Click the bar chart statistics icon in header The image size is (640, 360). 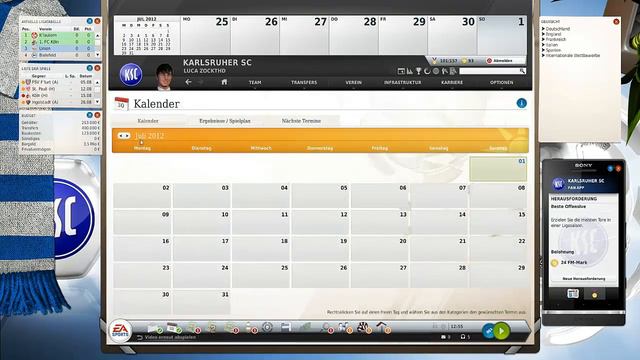(410, 71)
